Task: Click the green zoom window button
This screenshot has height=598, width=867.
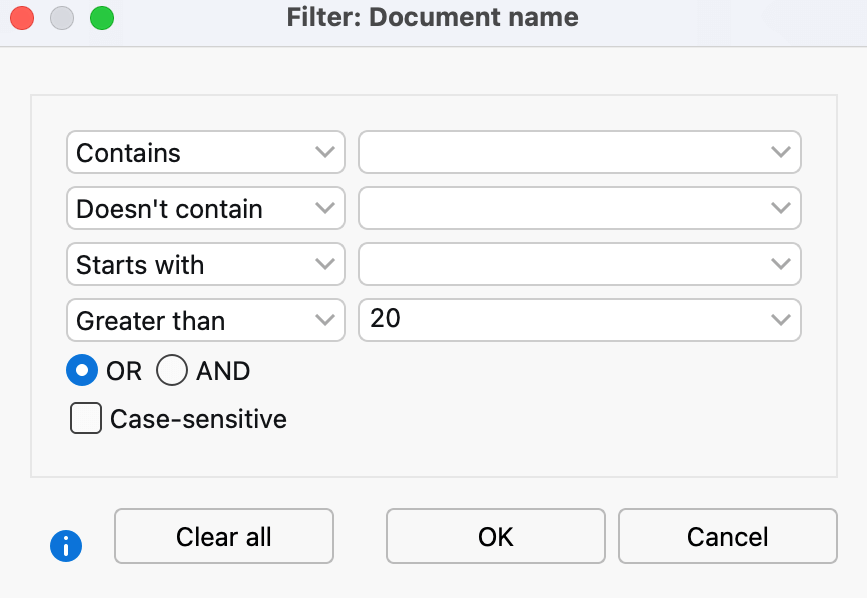Action: (101, 18)
